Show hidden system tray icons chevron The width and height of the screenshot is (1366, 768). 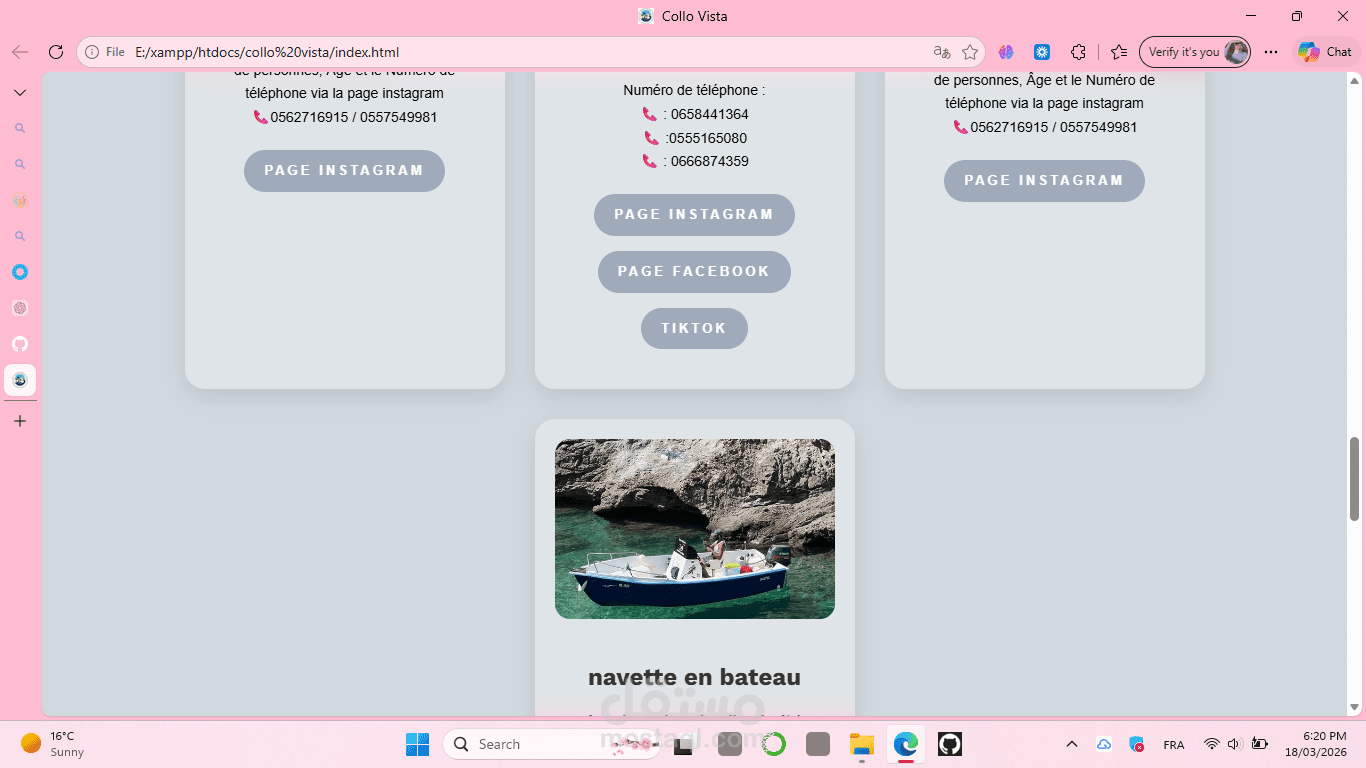click(x=1072, y=744)
